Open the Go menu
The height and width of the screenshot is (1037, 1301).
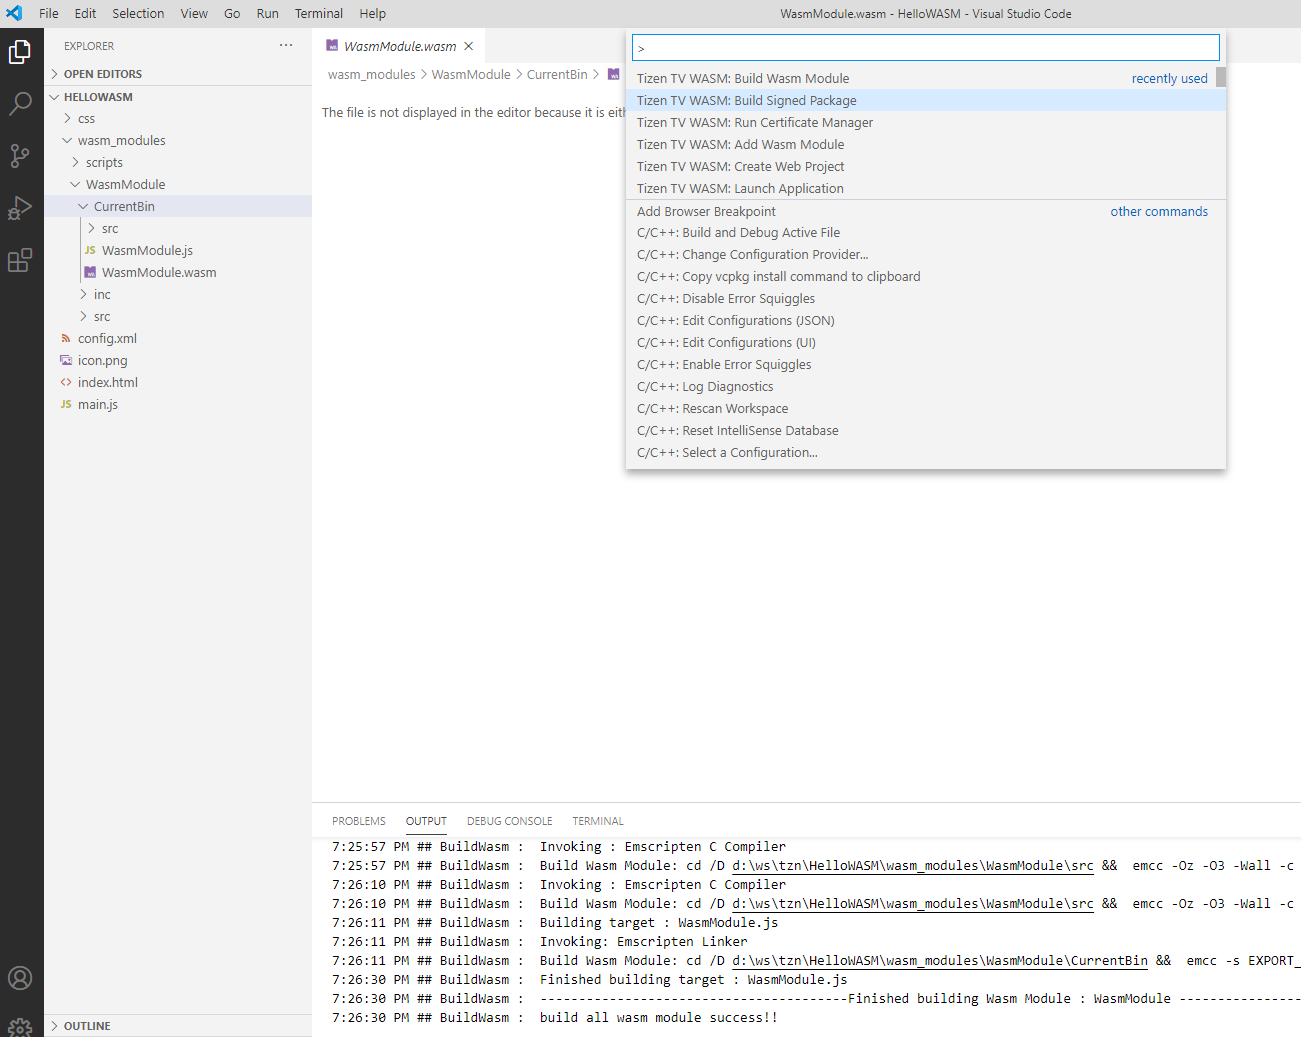(232, 13)
